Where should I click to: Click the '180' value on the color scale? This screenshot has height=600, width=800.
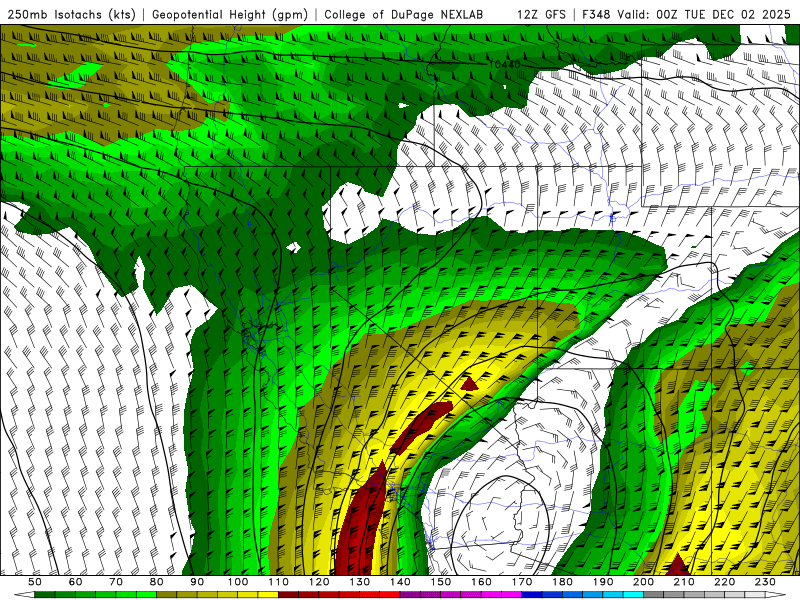(562, 582)
